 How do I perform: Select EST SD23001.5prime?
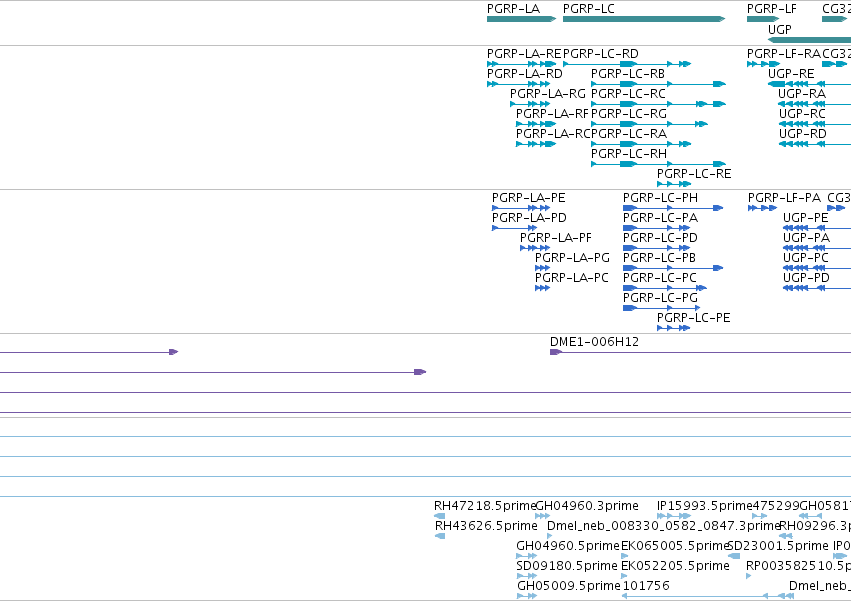tap(733, 556)
